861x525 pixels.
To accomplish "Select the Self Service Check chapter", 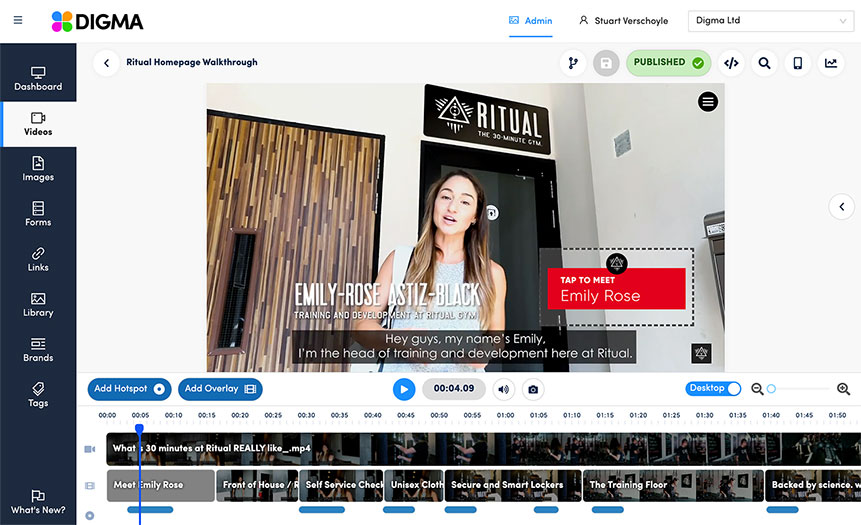I will pyautogui.click(x=341, y=485).
